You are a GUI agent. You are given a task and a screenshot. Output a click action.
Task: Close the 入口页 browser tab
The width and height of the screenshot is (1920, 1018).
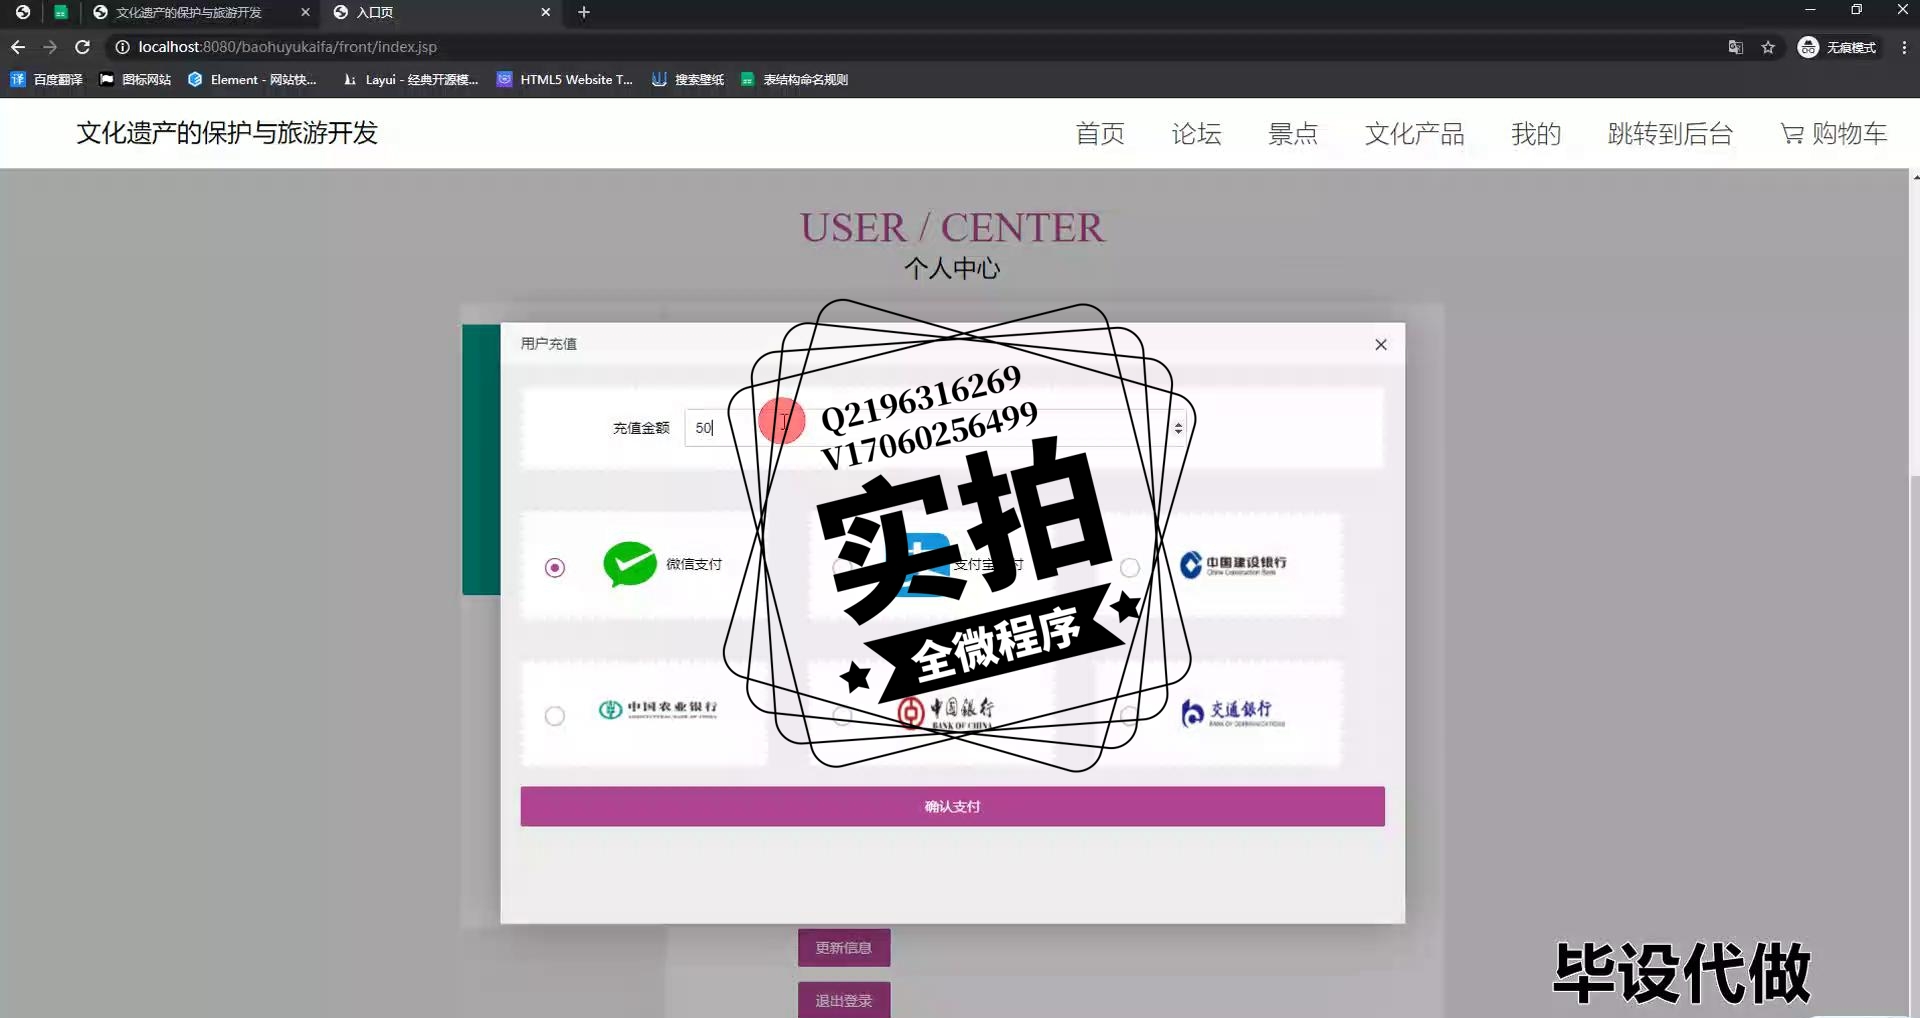(545, 12)
